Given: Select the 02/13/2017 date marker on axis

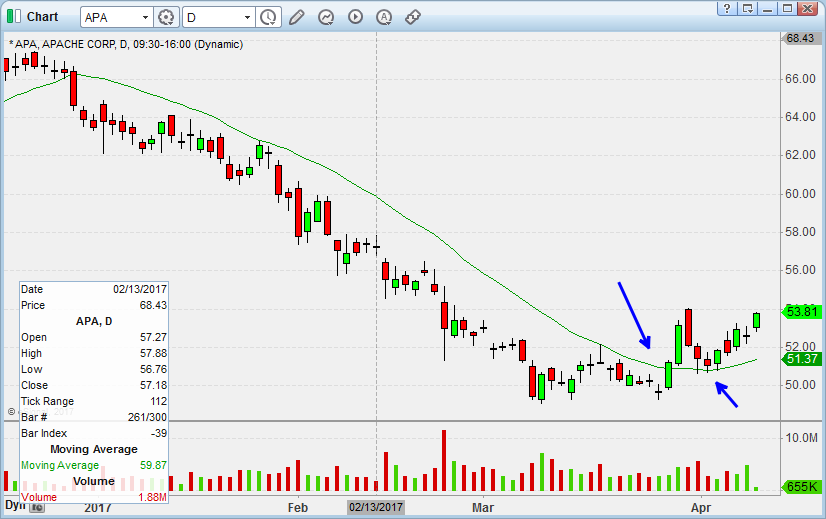Looking at the screenshot, I should (x=374, y=507).
